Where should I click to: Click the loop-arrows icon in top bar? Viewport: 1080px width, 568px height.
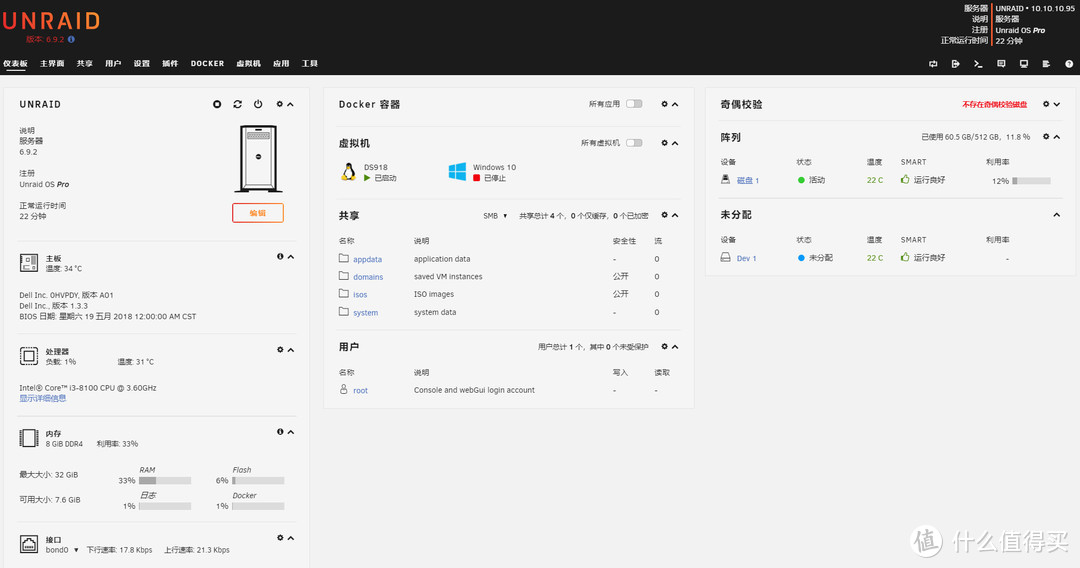click(x=933, y=63)
